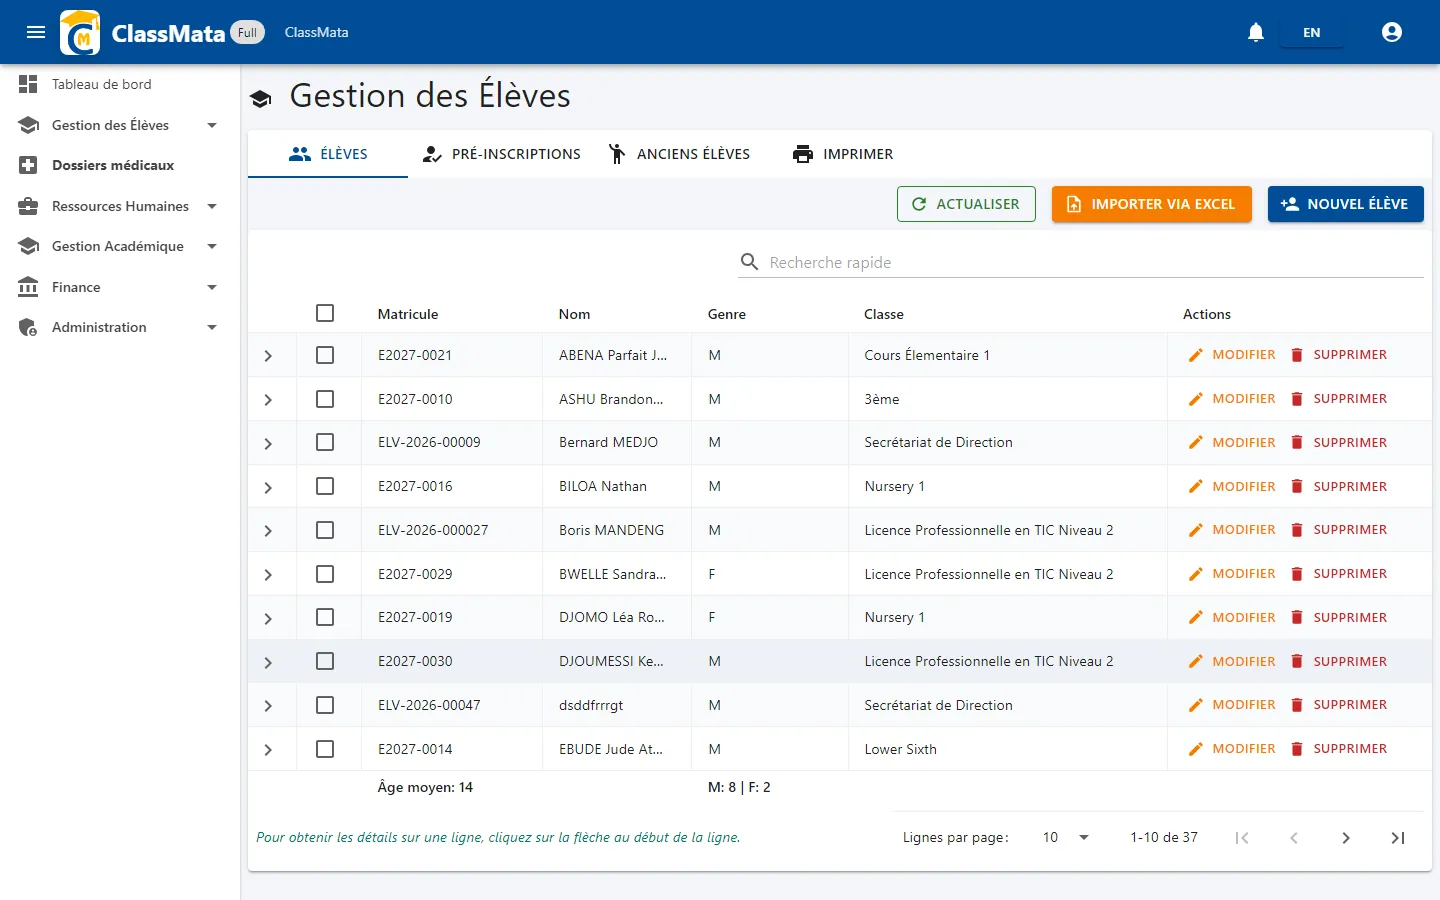Open the ANCIENS ÉLÈVES tab
This screenshot has height=900, width=1440.
(680, 154)
